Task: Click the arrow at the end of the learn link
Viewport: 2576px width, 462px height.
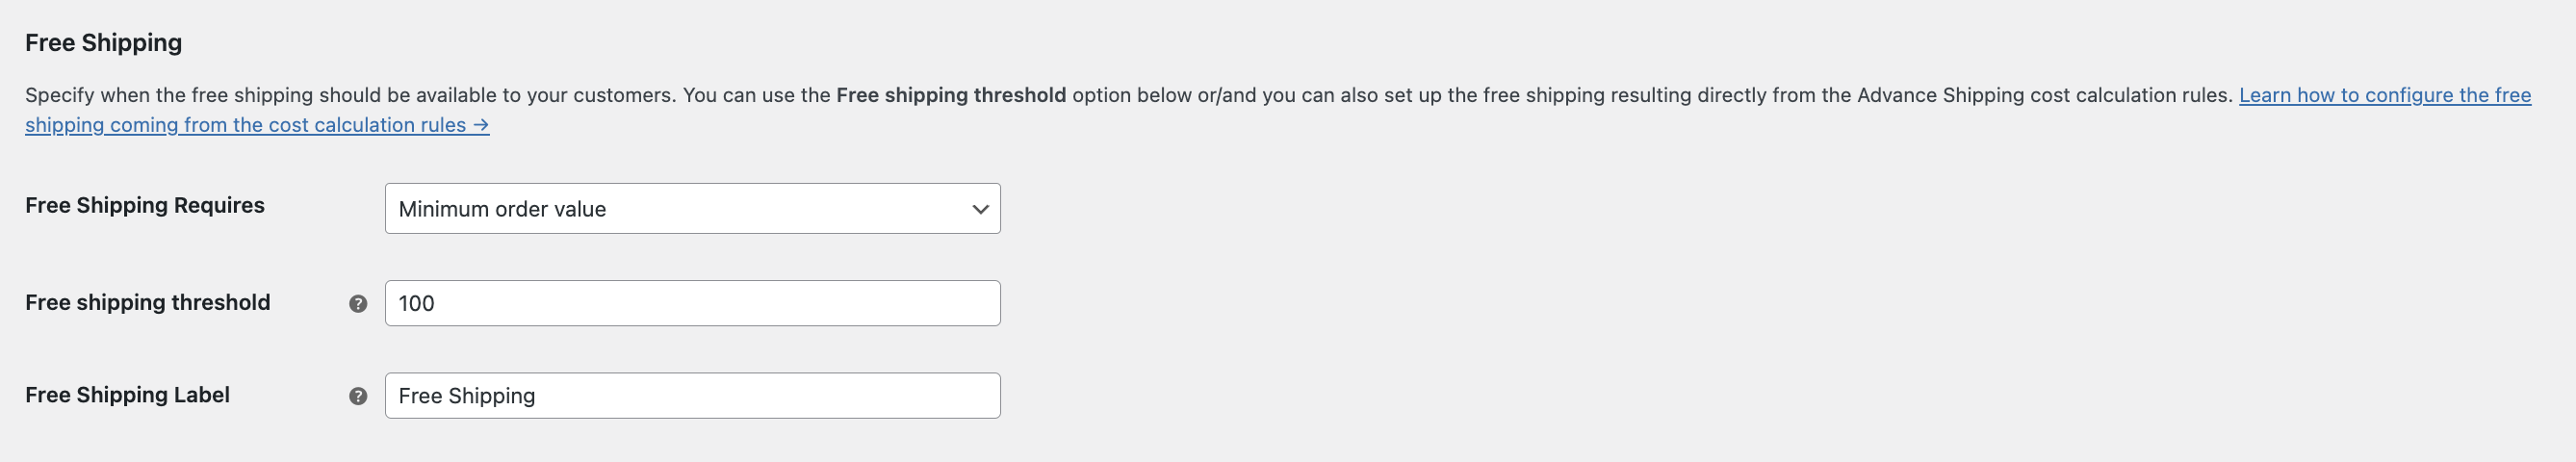Action: point(481,125)
